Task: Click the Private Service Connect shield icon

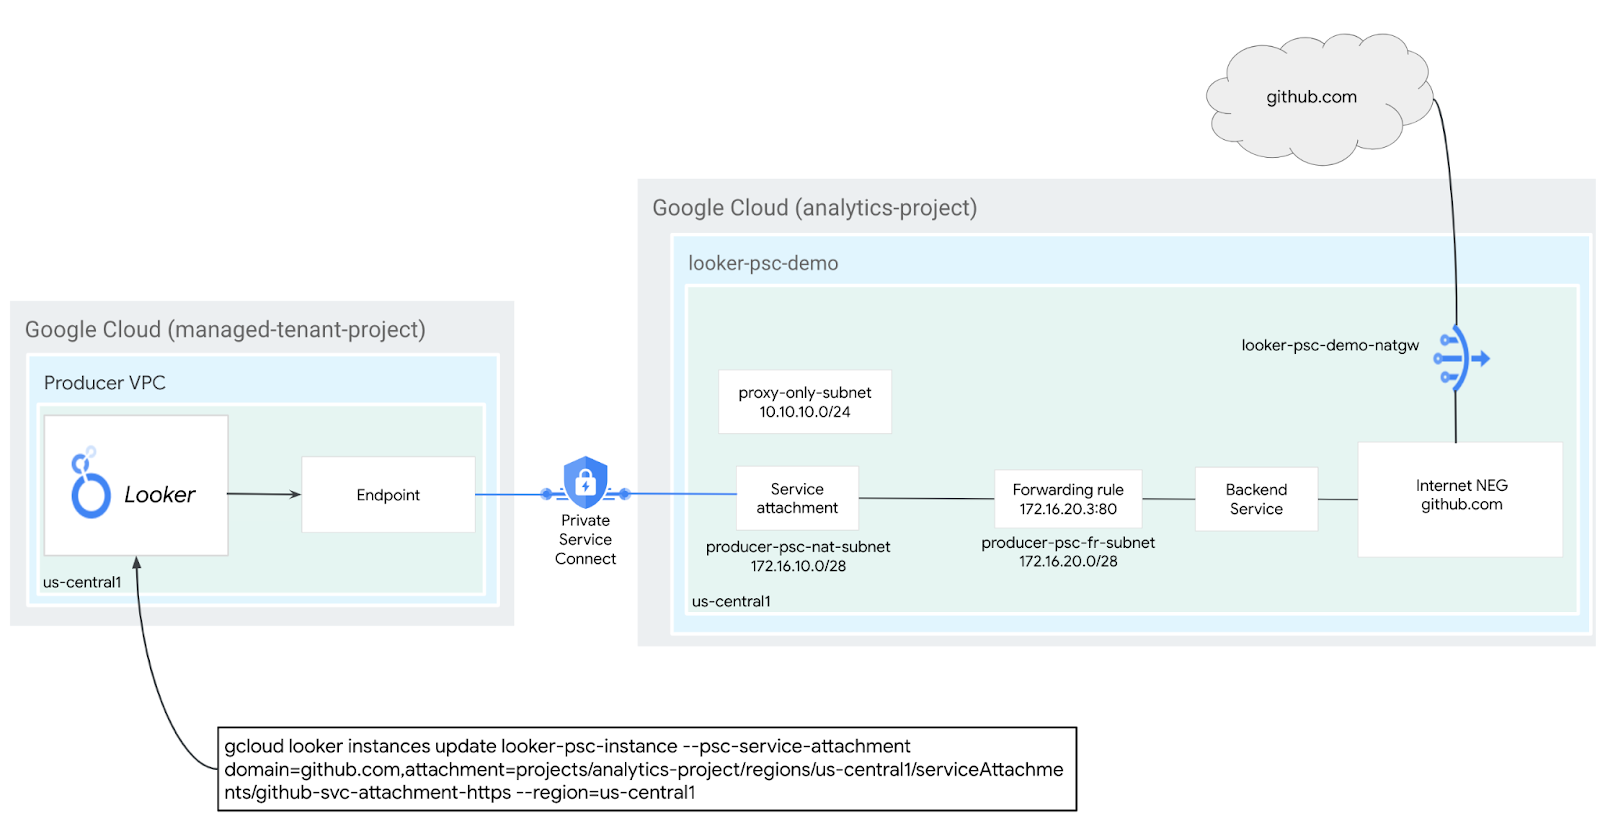Action: click(585, 482)
